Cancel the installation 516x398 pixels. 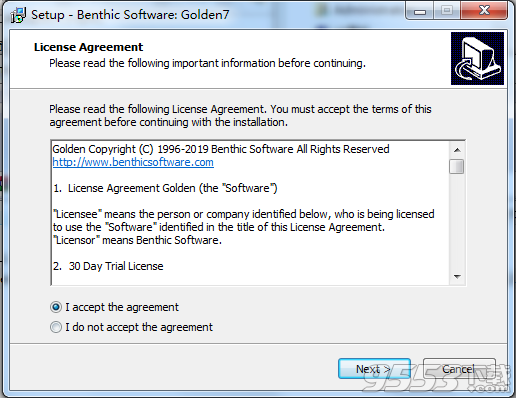[459, 369]
